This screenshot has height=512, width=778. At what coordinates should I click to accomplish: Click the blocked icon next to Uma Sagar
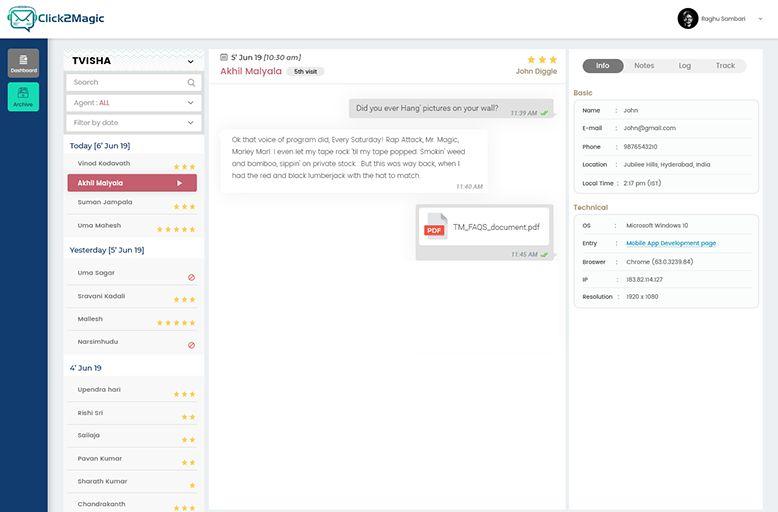coord(192,277)
